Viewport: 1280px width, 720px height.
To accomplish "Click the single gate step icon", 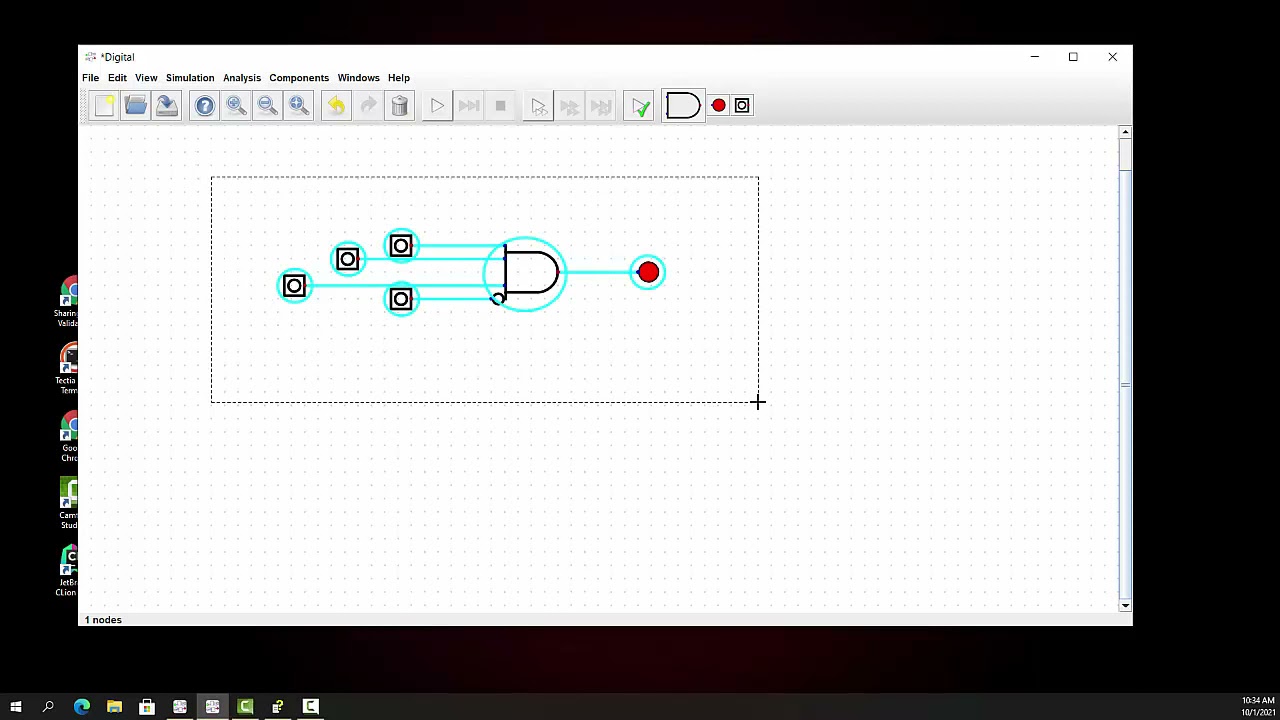I will pos(538,106).
